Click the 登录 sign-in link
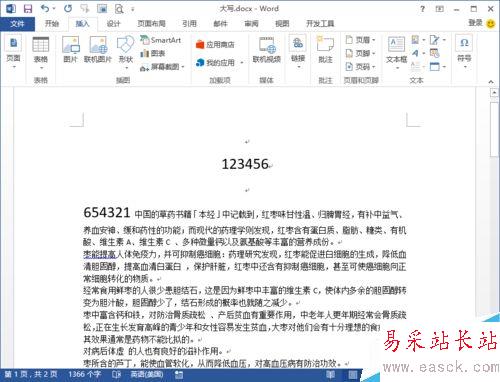This screenshot has width=500, height=382. (x=475, y=23)
